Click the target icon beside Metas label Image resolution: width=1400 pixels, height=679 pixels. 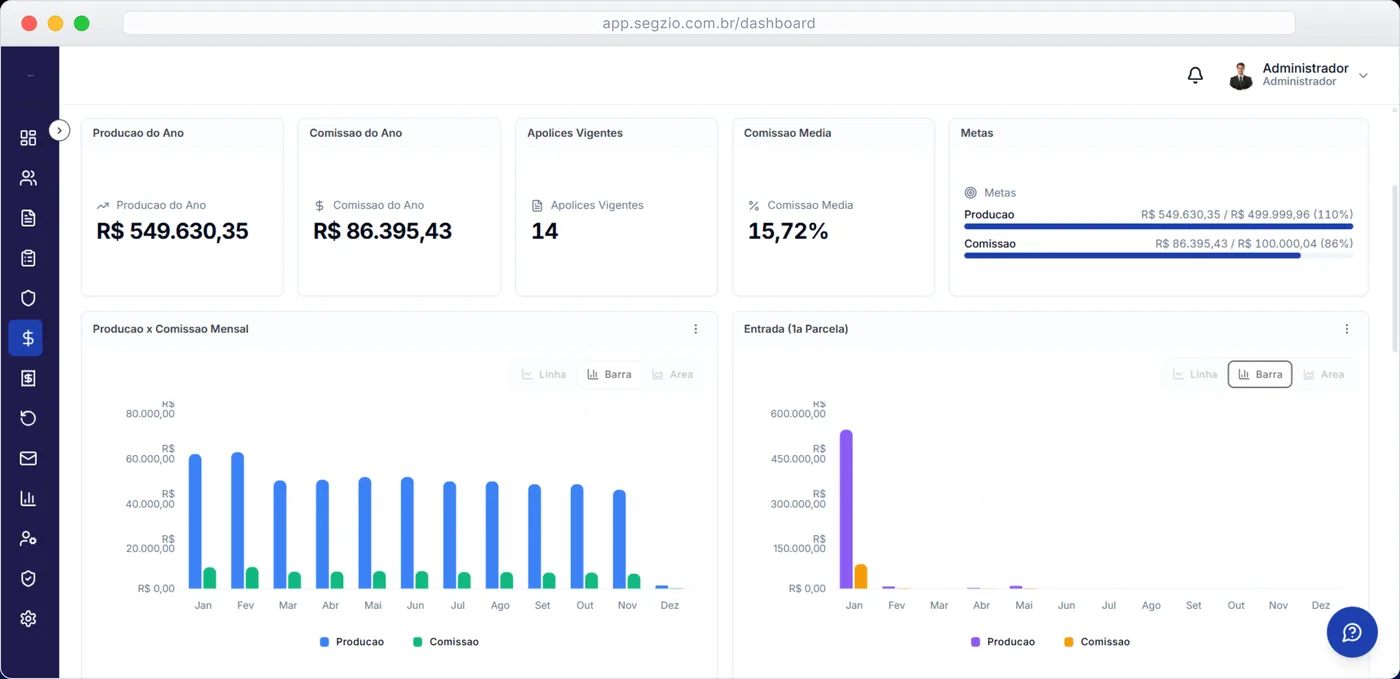point(970,193)
